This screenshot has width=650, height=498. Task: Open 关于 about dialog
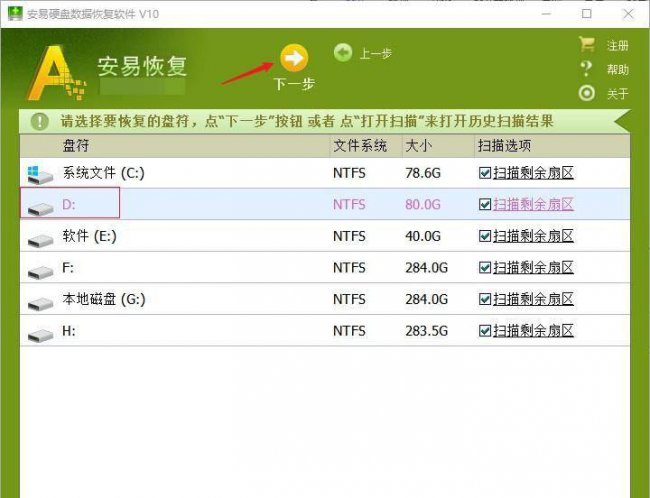point(618,93)
